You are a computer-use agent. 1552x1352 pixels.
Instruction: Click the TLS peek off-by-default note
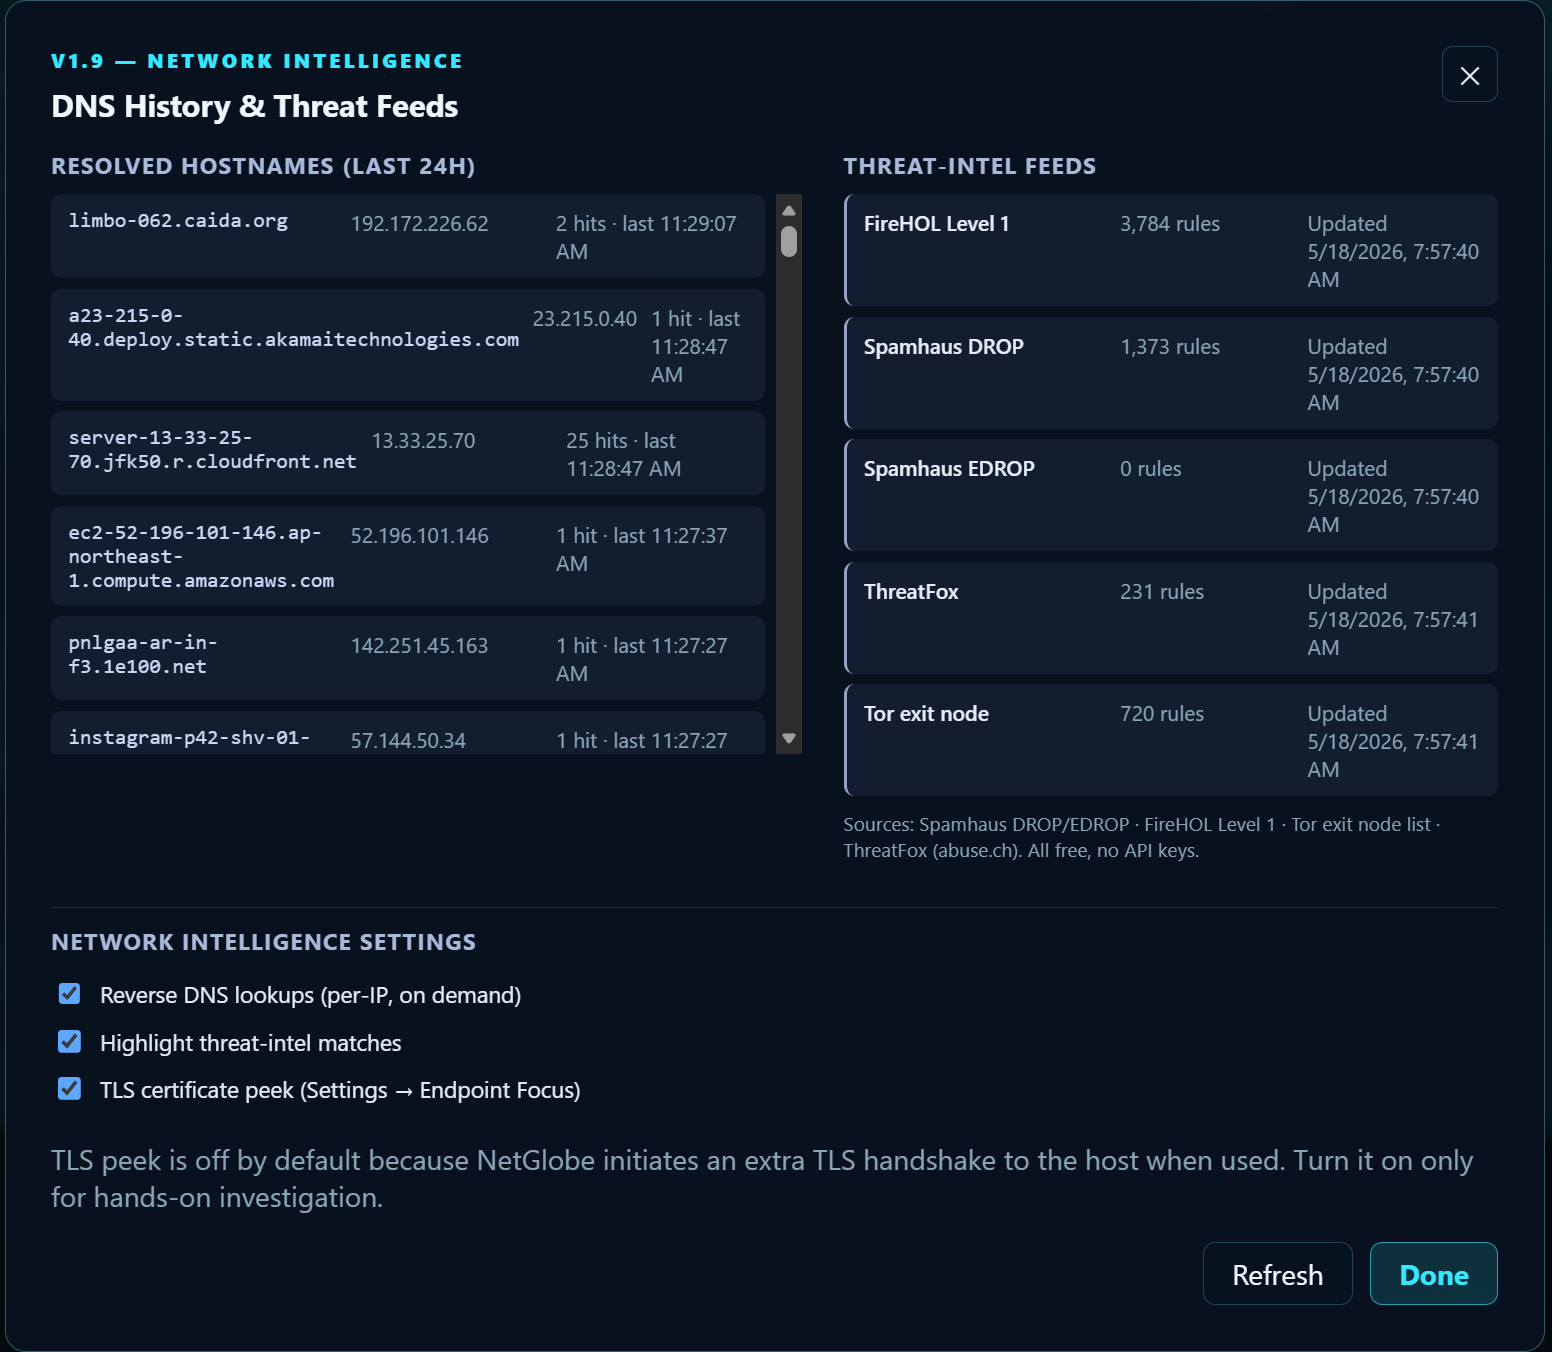pos(761,1179)
